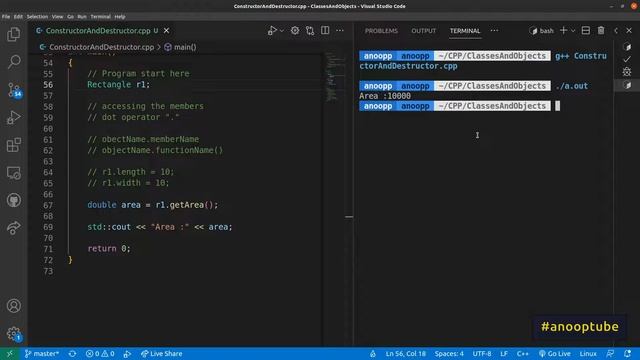Open Source Control view with badge
The height and width of the screenshot is (360, 640).
(14, 90)
